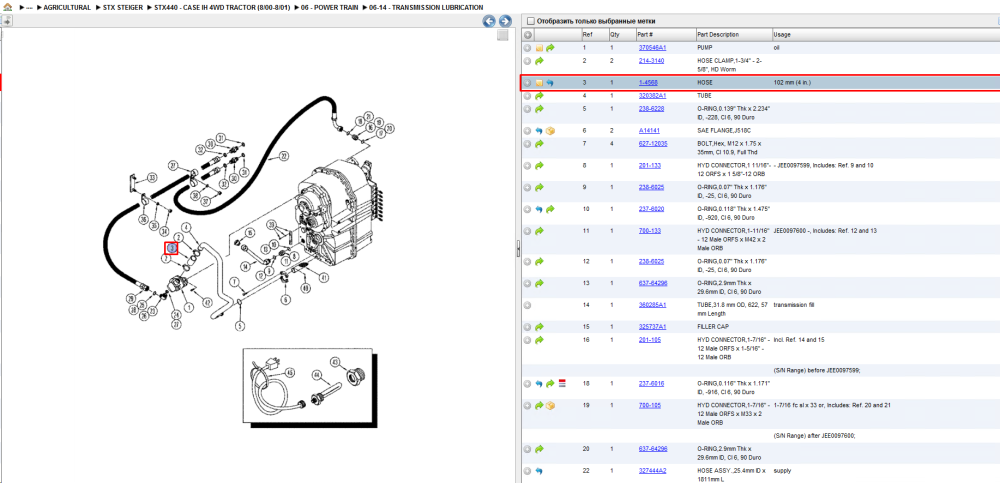Click '102 mm (4 in.)' usage text
This screenshot has height=483, width=1000.
[792, 83]
